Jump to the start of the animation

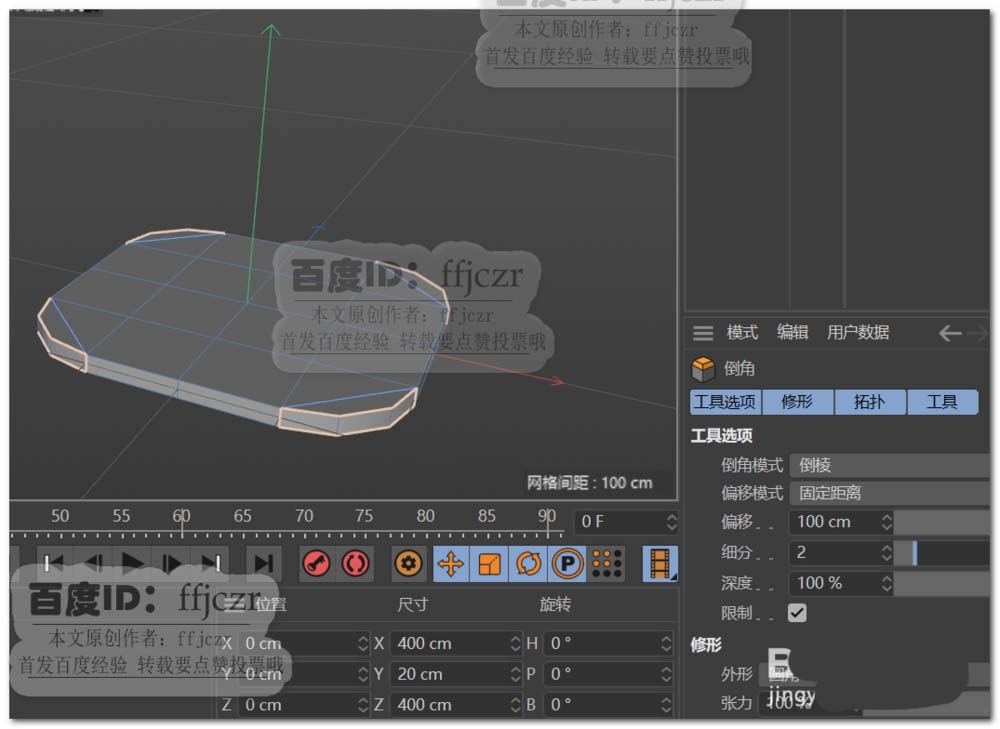tap(53, 563)
